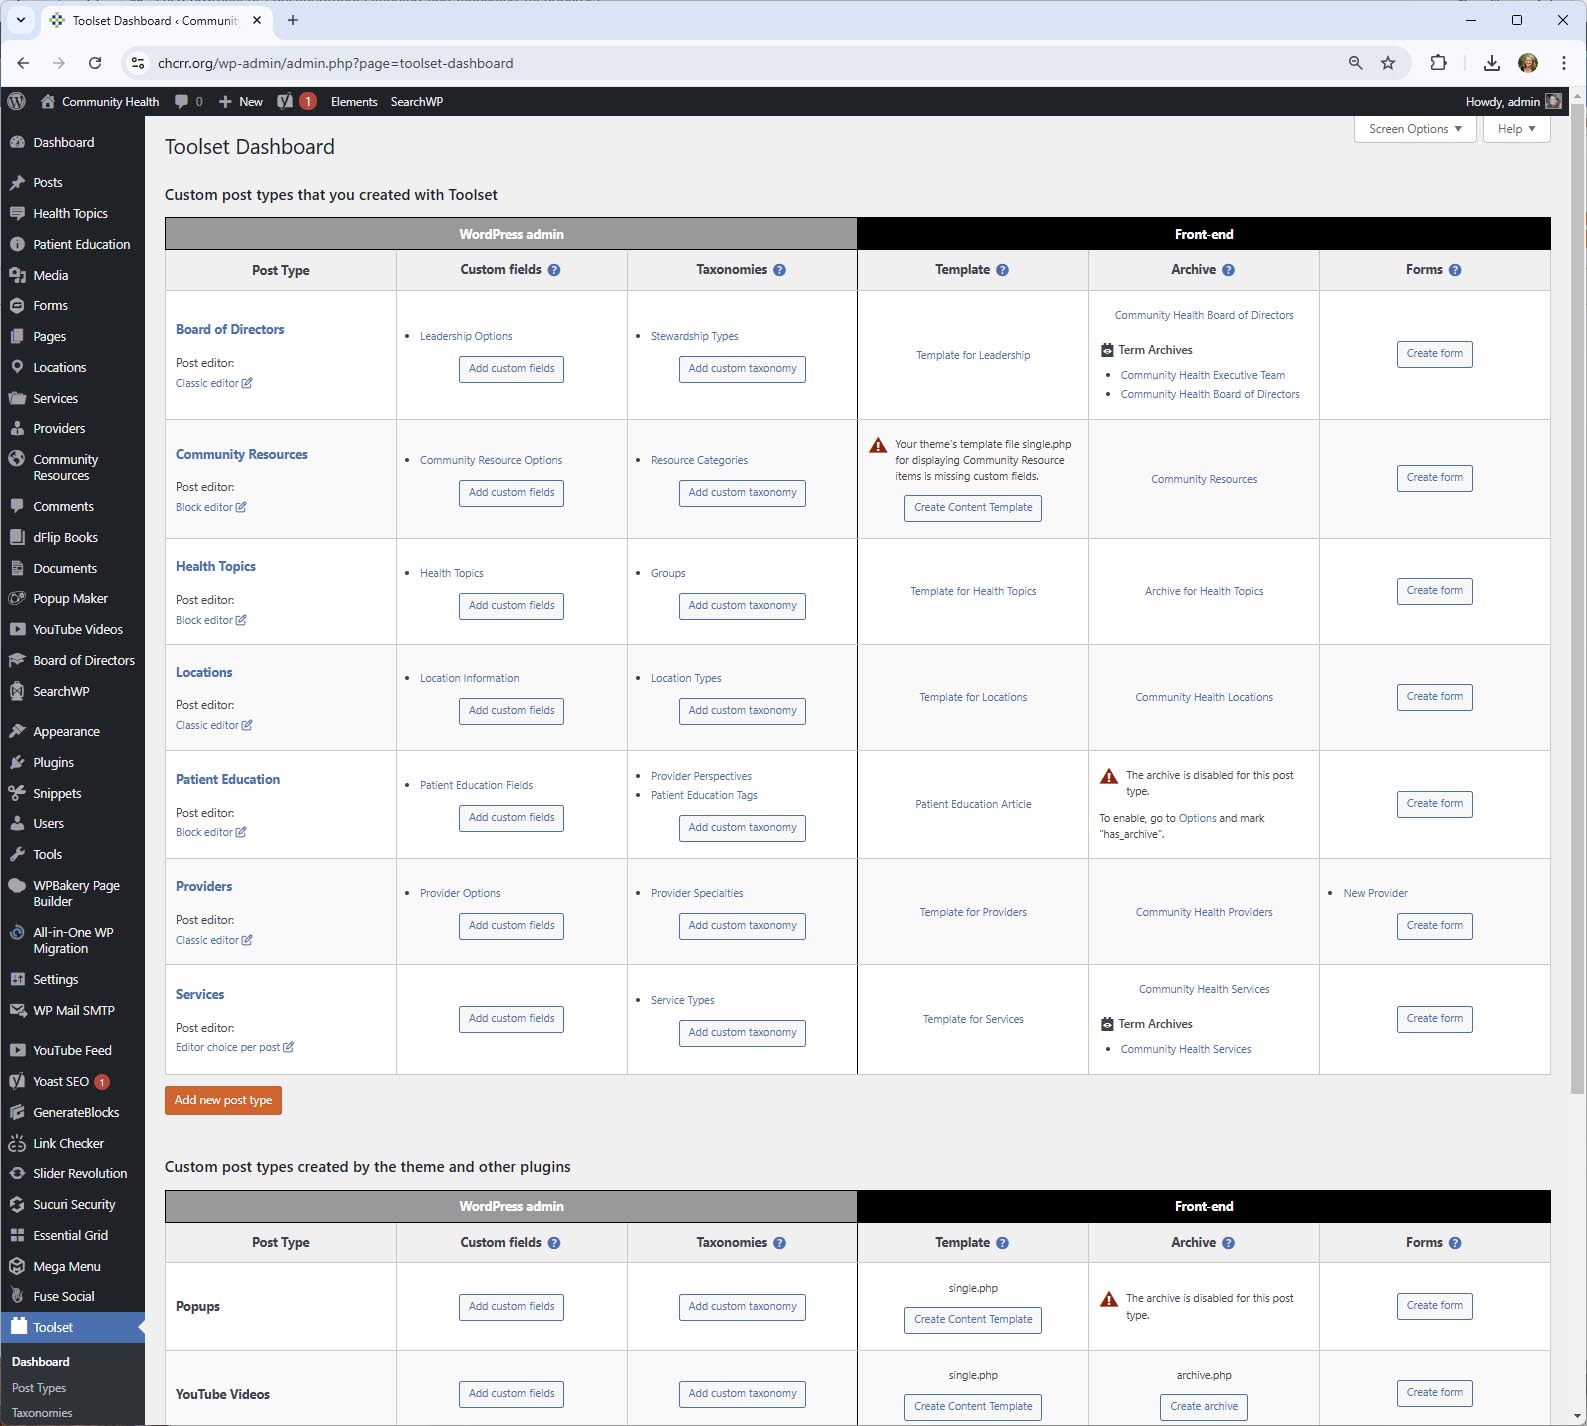Viewport: 1587px width, 1426px height.
Task: Open the browser tab search dropdown arrow
Action: 20,20
